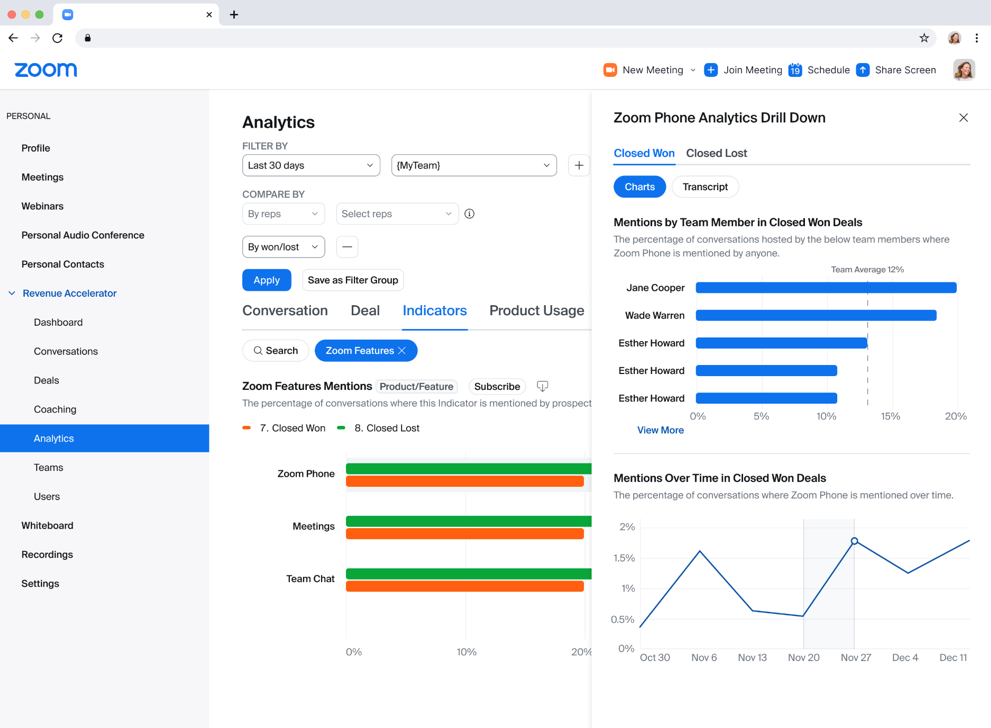Go back in browser history
This screenshot has width=991, height=728.
pos(13,38)
